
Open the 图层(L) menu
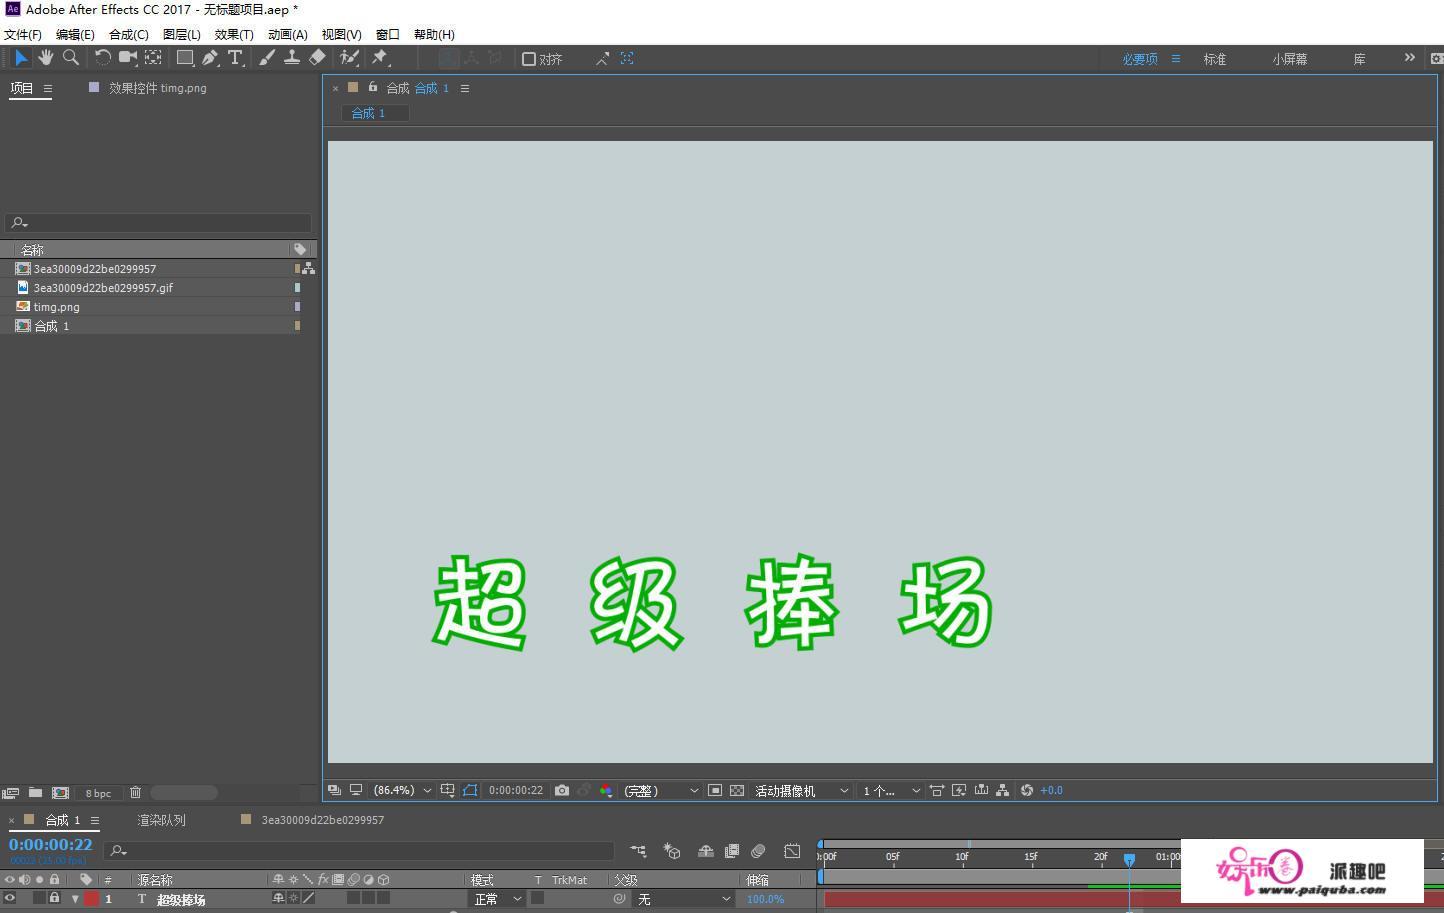click(182, 34)
